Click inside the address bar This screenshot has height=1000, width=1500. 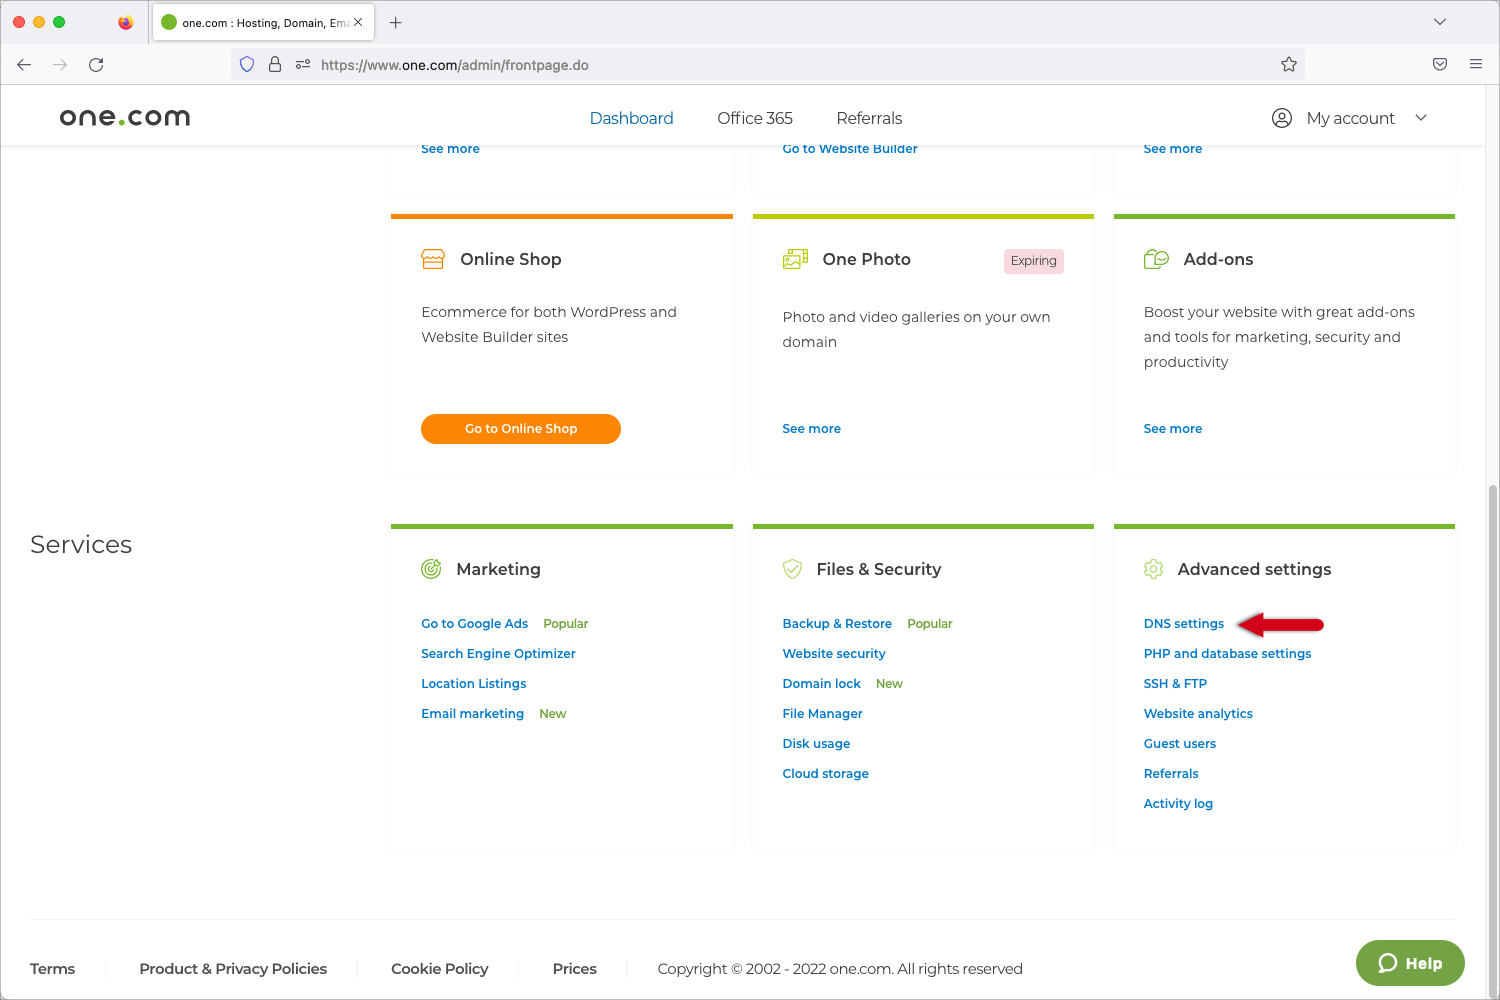(x=700, y=64)
